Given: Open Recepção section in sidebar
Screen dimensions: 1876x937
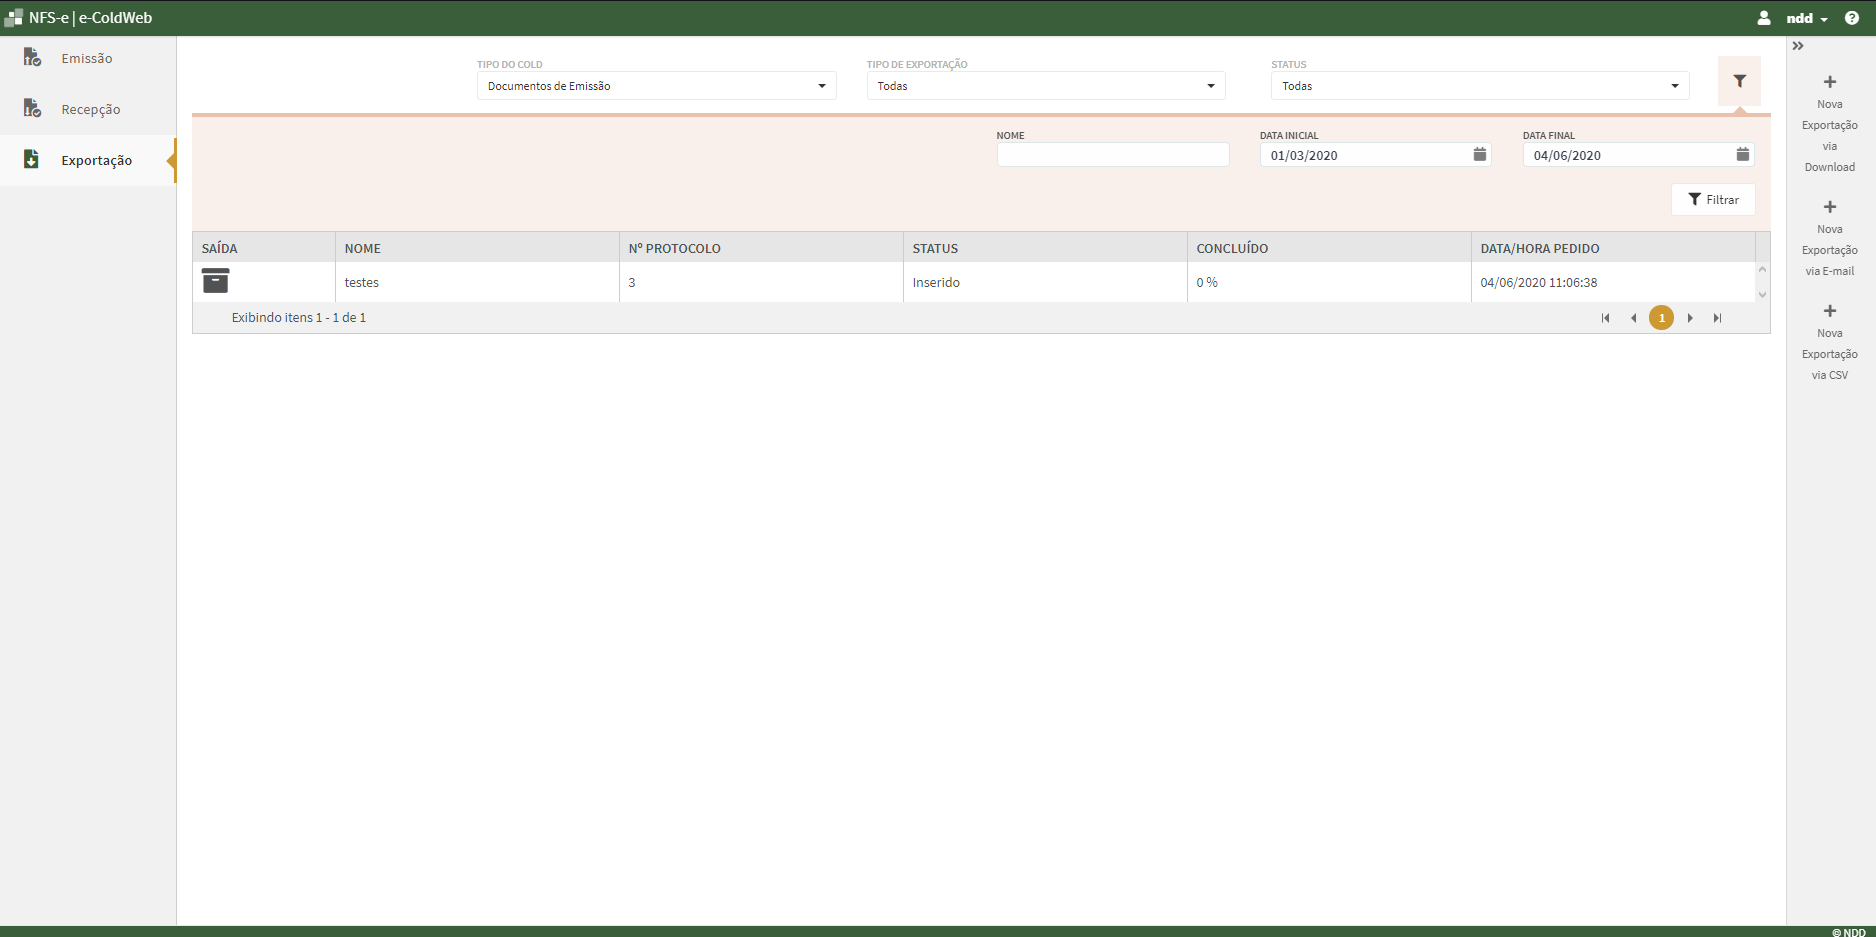Looking at the screenshot, I should click(90, 110).
